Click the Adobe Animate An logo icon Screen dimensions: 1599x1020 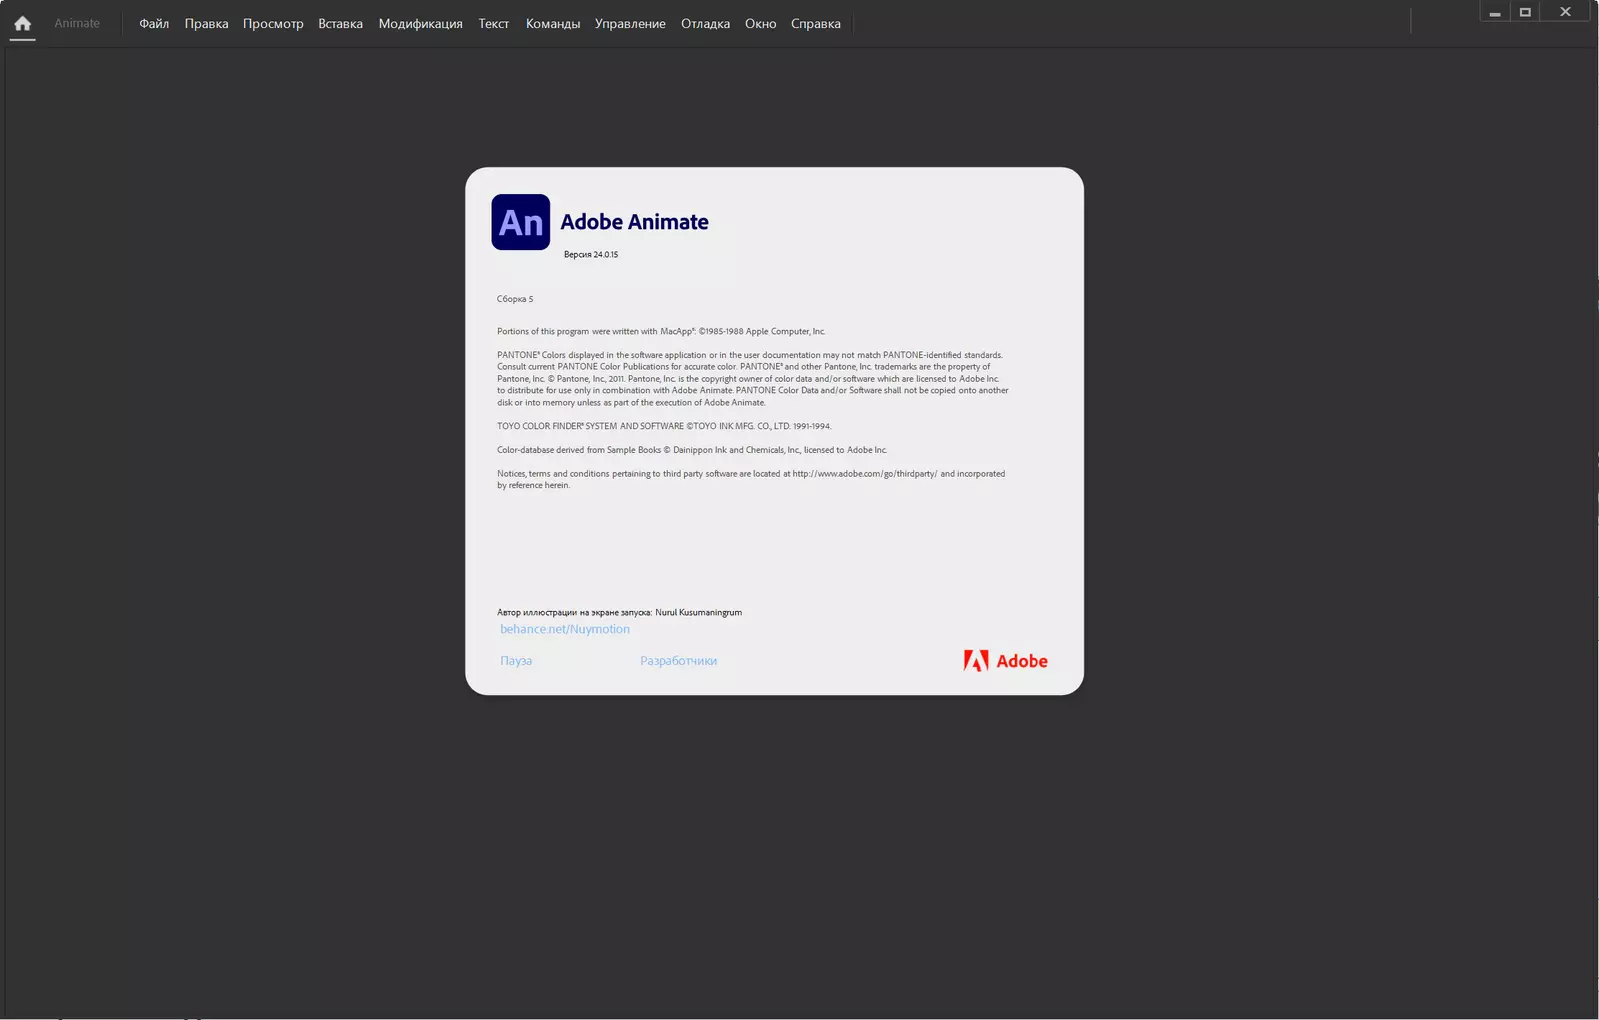pyautogui.click(x=520, y=222)
